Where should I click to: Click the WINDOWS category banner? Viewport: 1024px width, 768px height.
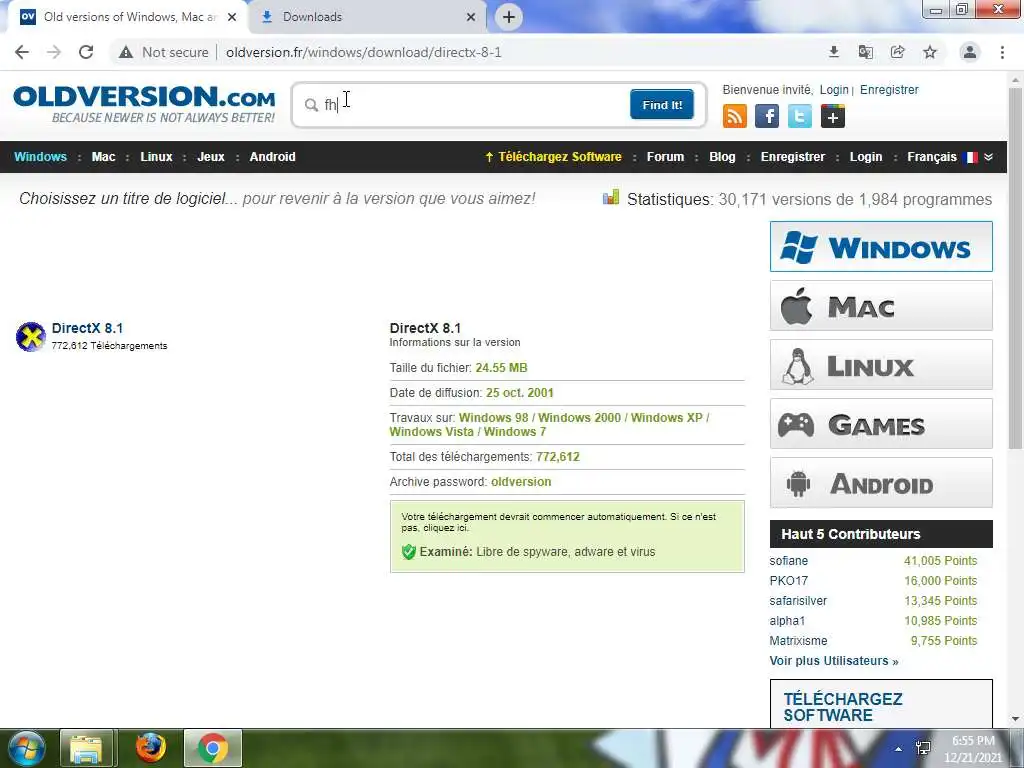tap(881, 246)
